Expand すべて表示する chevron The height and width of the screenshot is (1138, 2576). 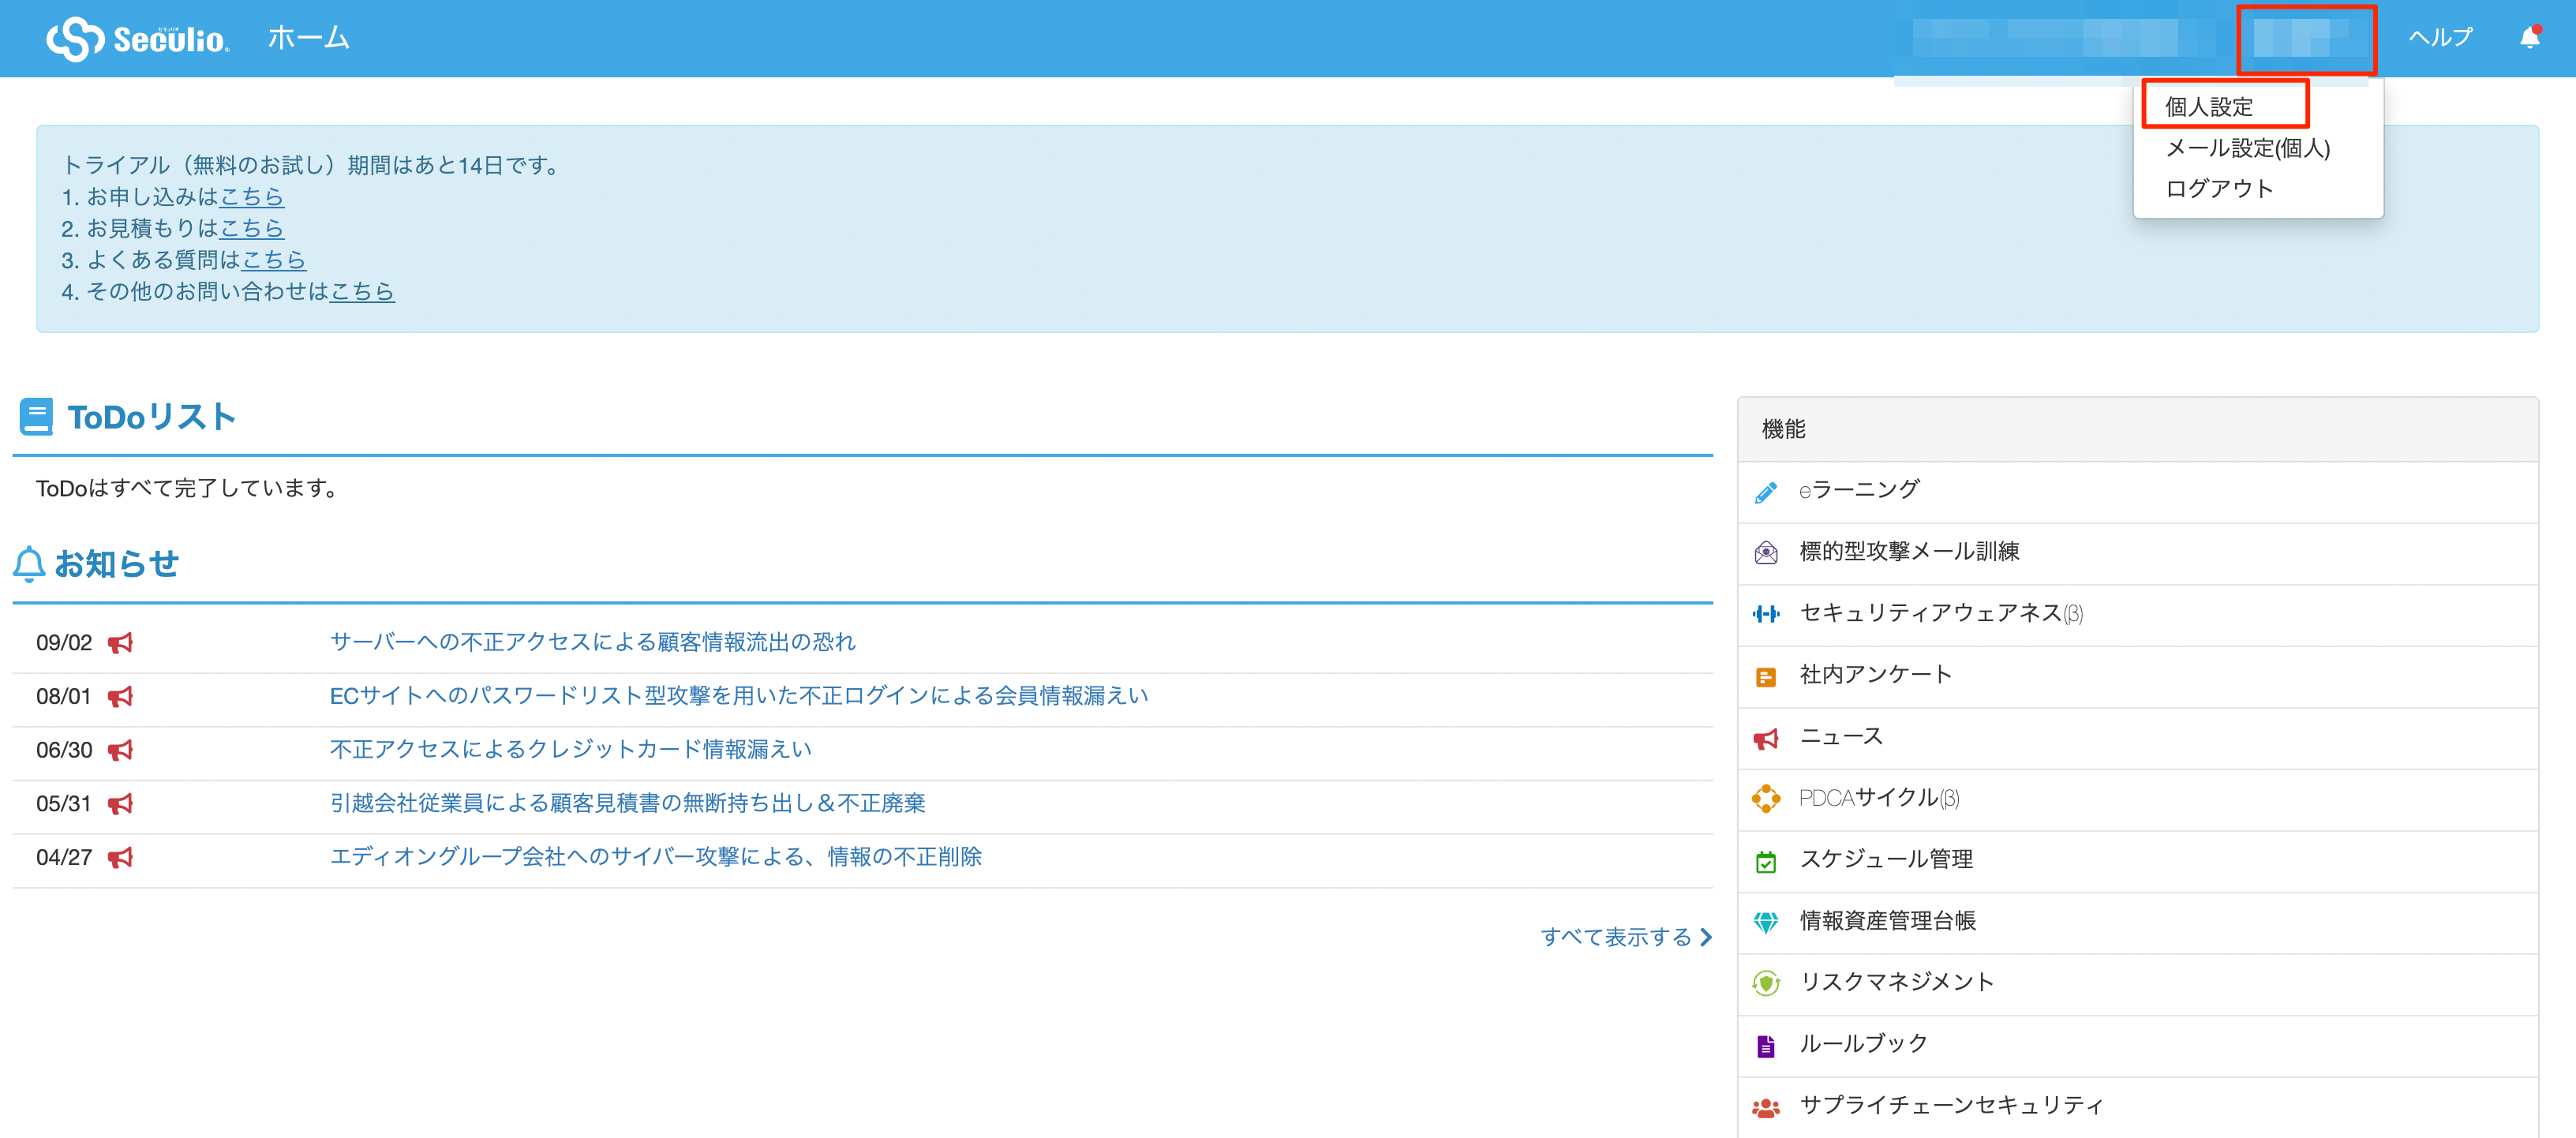click(x=1705, y=937)
